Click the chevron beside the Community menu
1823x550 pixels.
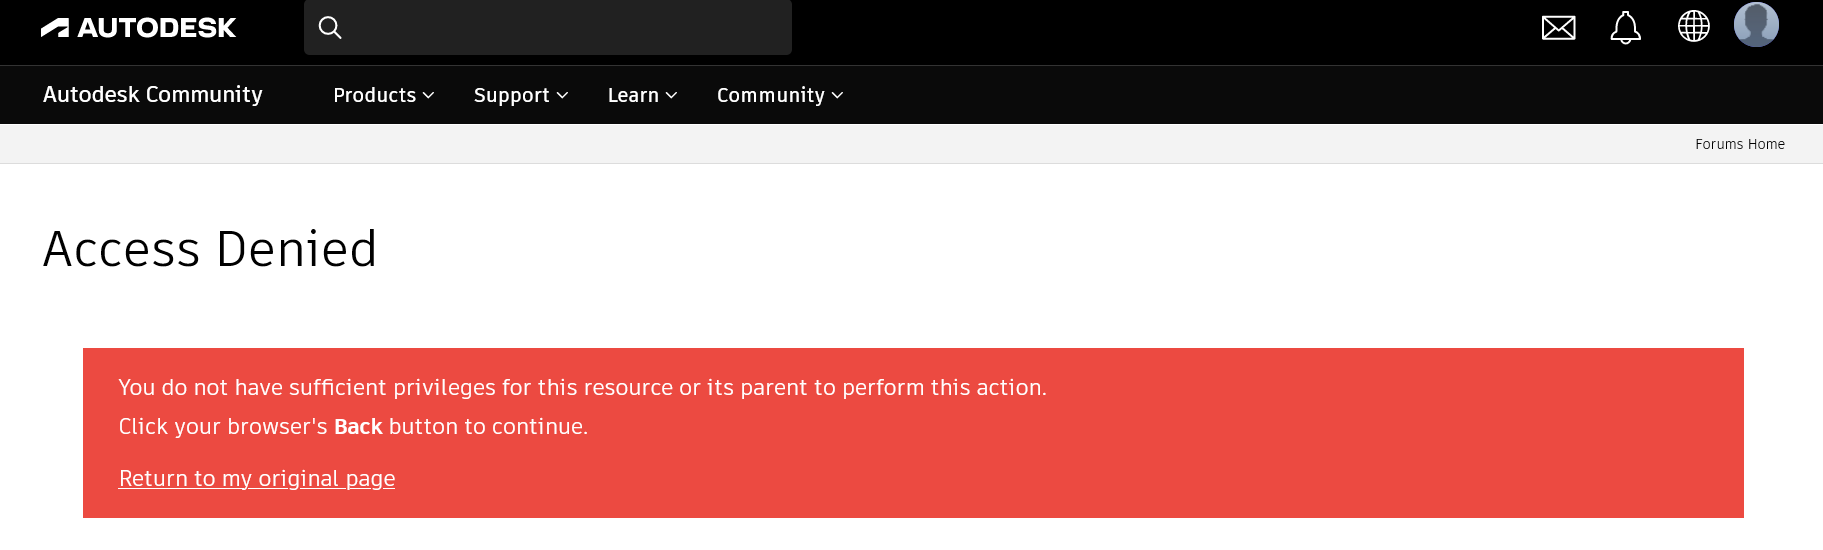(x=838, y=96)
